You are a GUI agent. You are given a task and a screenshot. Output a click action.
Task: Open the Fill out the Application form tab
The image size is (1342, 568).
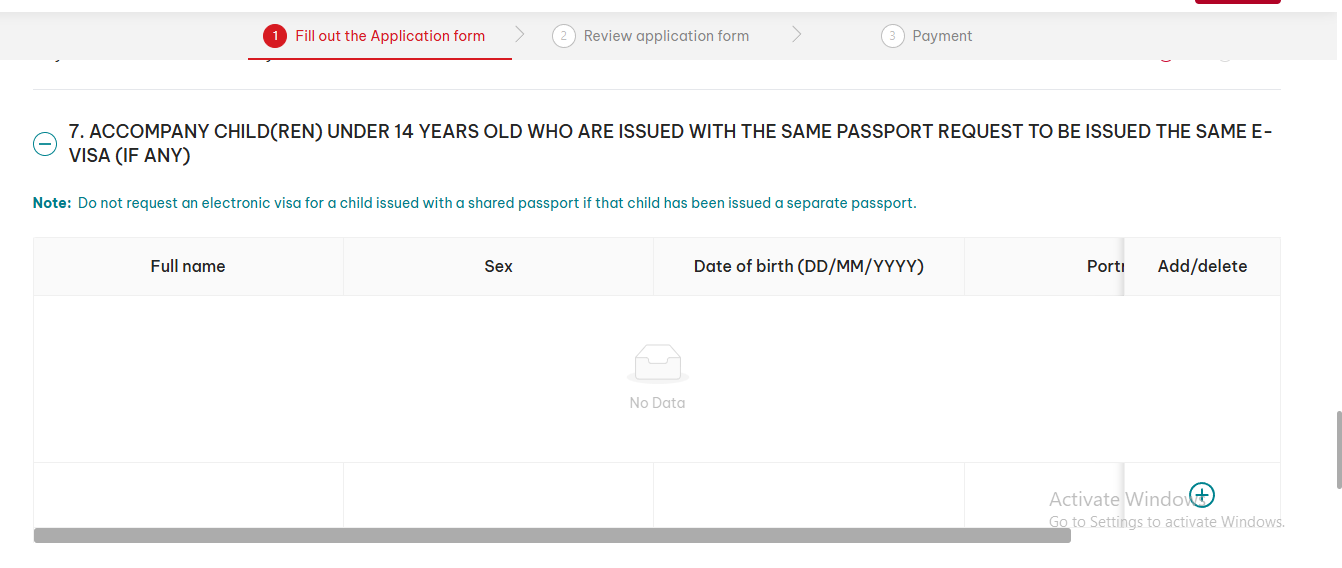(389, 36)
